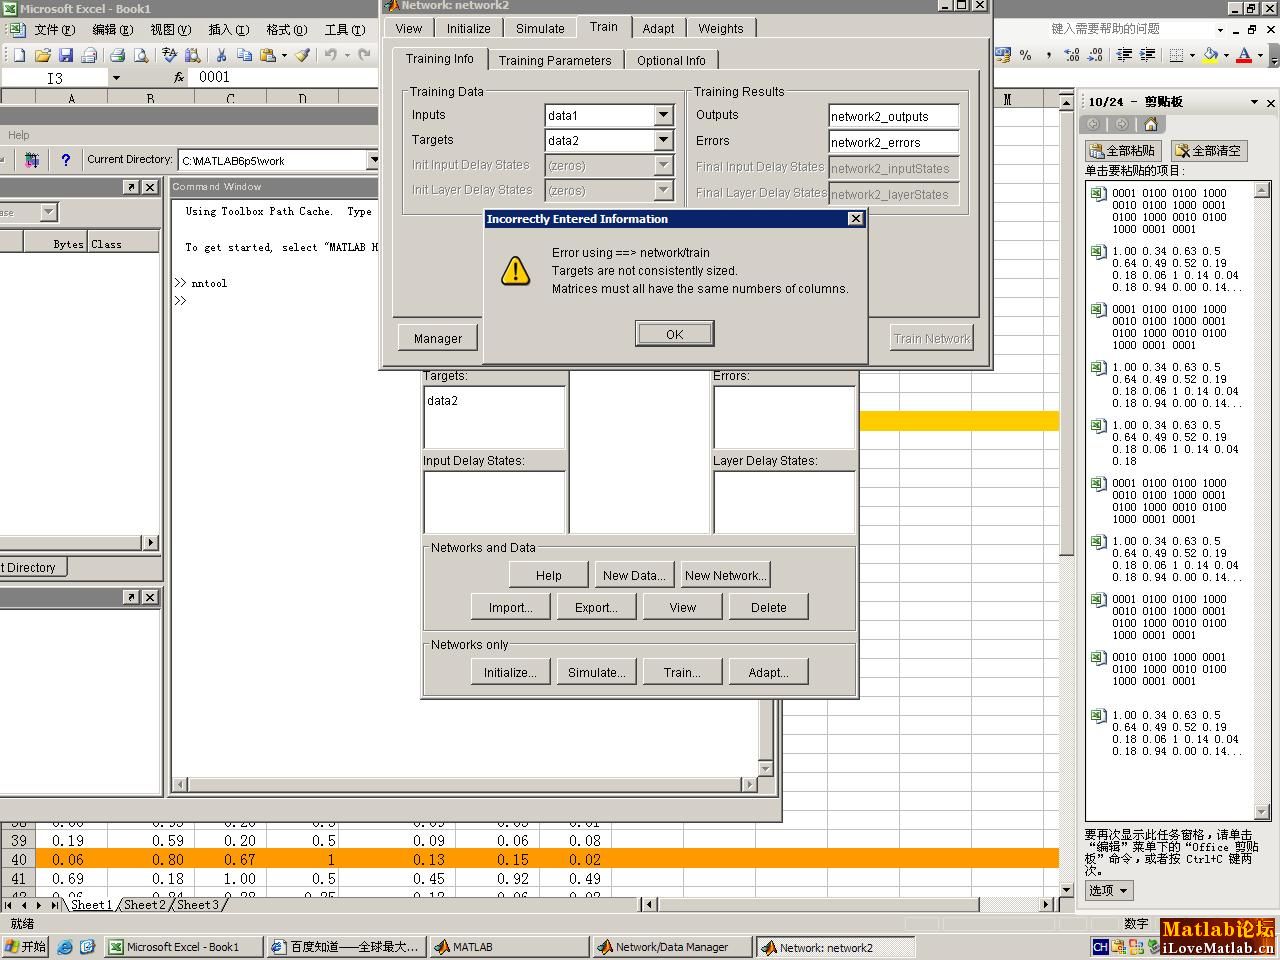Switch to the Optional Info tab
Screen dimensions: 1280x960
[671, 60]
